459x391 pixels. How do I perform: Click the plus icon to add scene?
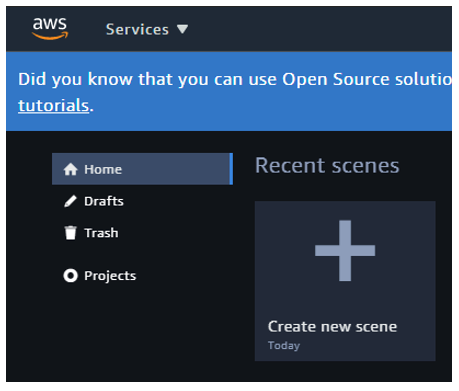(x=345, y=251)
